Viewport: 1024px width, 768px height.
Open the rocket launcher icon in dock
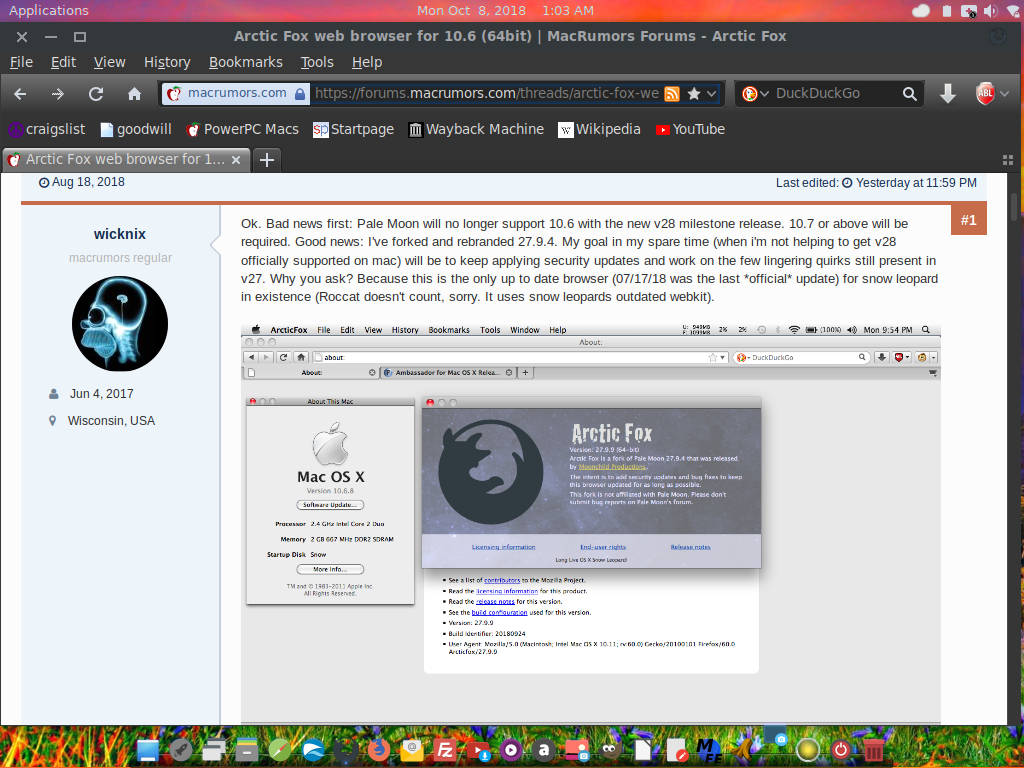click(x=181, y=750)
